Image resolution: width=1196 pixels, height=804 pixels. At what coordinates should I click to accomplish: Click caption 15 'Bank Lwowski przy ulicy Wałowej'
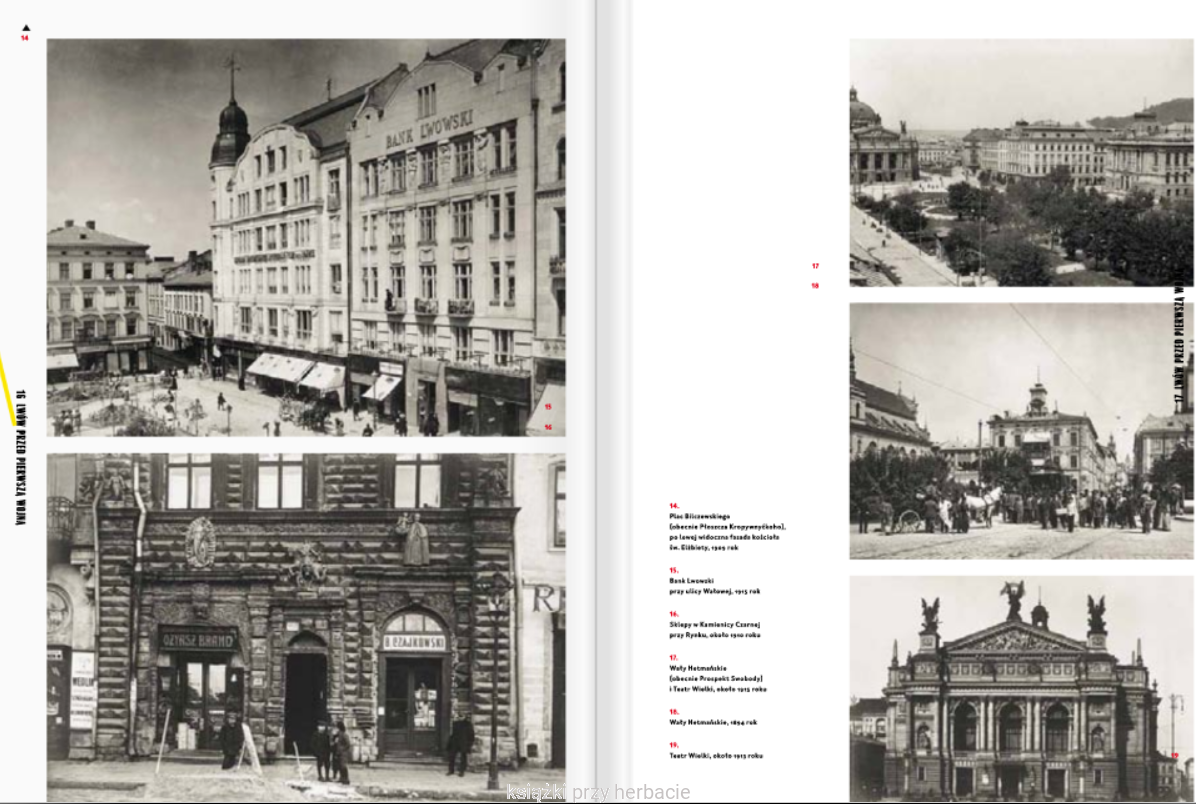point(714,585)
